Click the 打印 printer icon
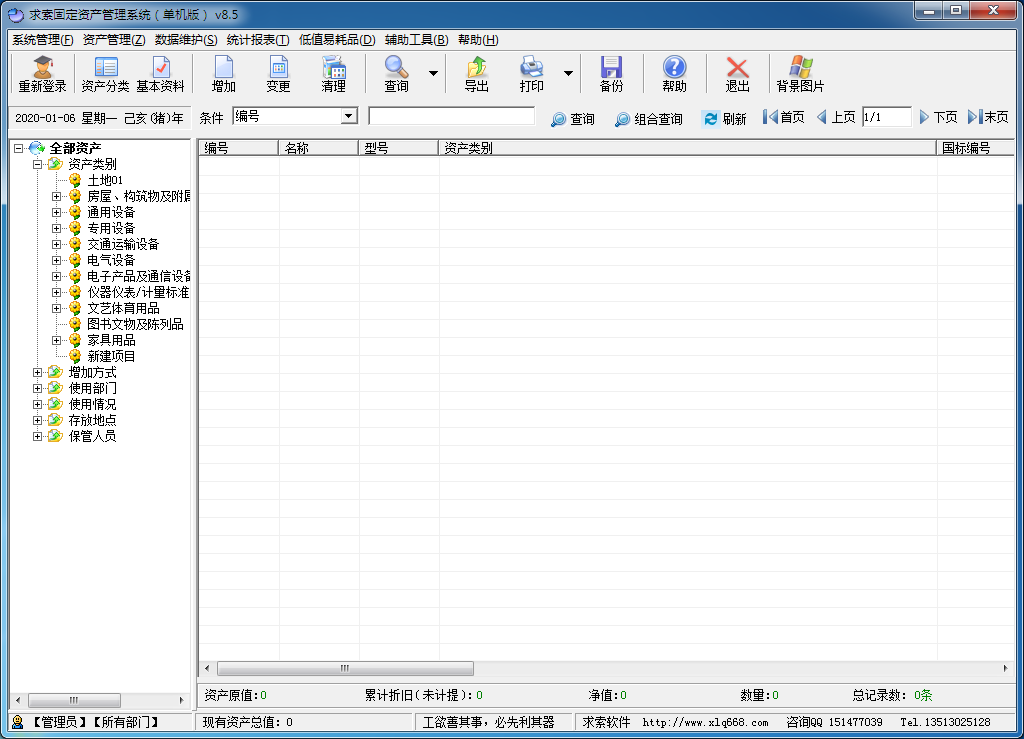 532,74
